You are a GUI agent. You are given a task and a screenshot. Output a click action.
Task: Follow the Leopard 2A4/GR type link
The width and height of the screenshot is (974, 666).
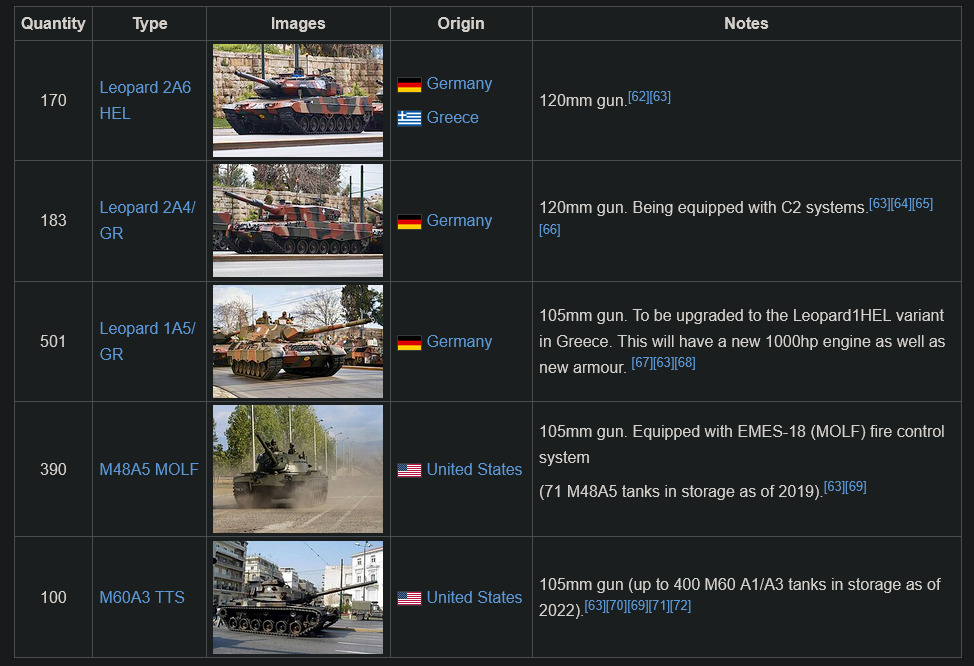(x=147, y=208)
